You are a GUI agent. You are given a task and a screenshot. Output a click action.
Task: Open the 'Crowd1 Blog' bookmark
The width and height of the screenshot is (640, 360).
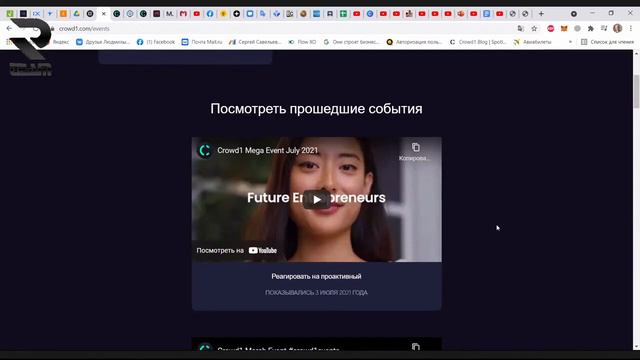coord(478,42)
